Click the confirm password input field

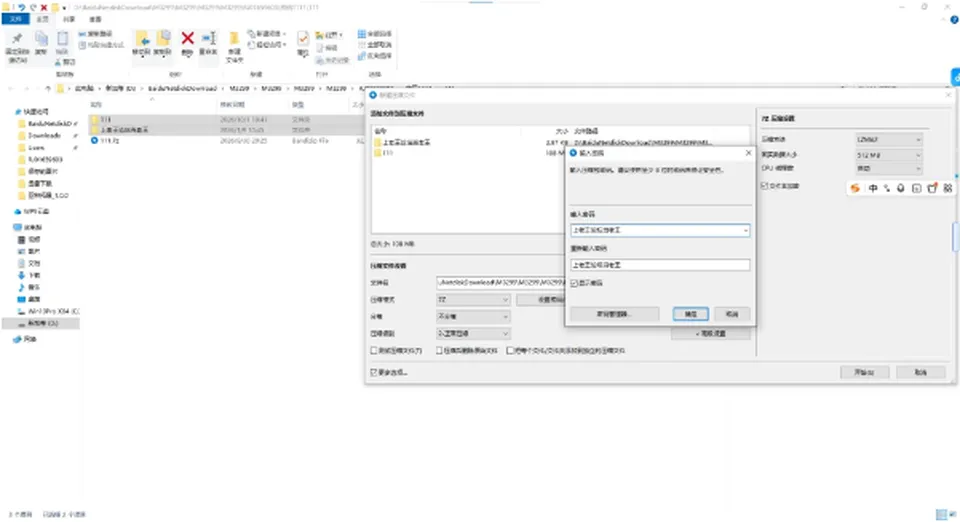tap(660, 265)
